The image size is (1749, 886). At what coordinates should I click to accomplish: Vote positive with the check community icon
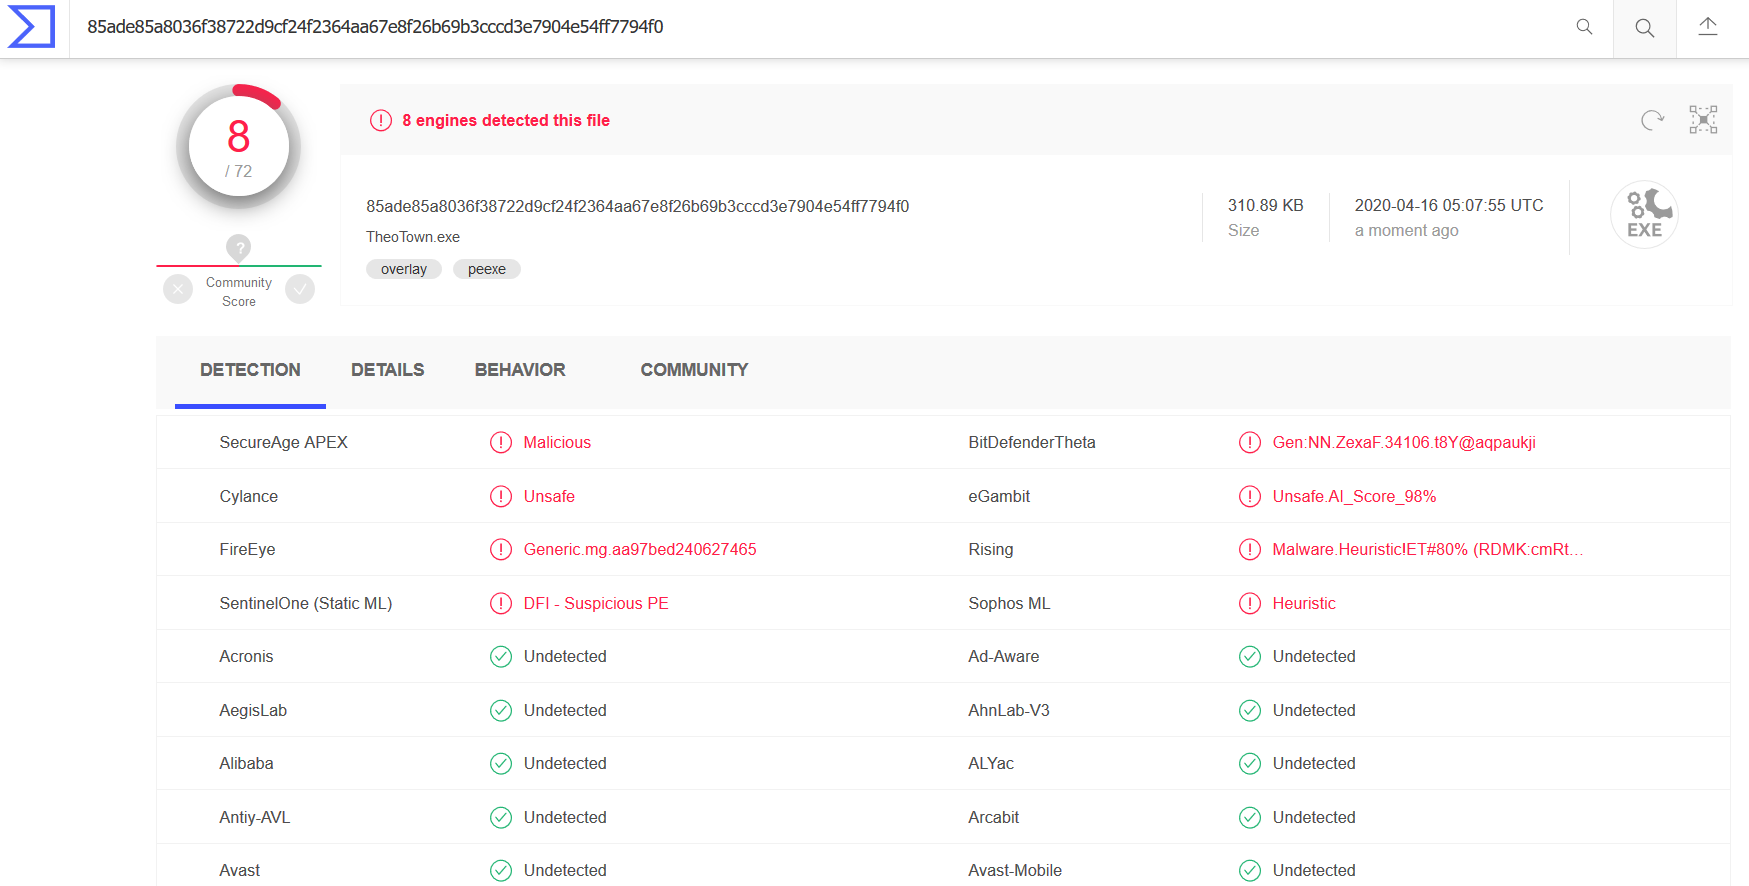point(300,290)
